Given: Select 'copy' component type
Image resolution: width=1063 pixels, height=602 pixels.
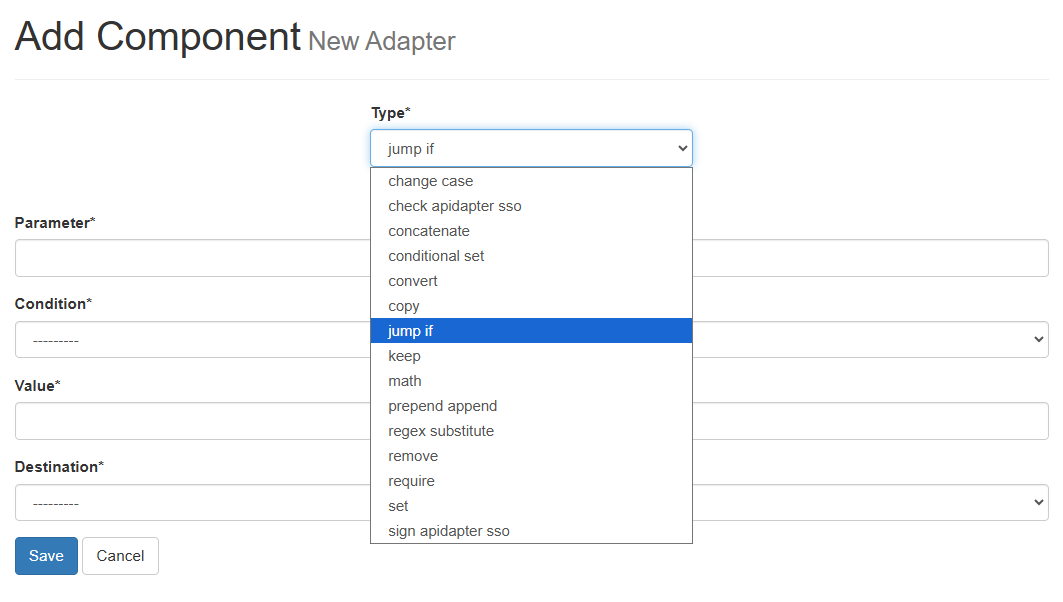Looking at the screenshot, I should click(404, 306).
